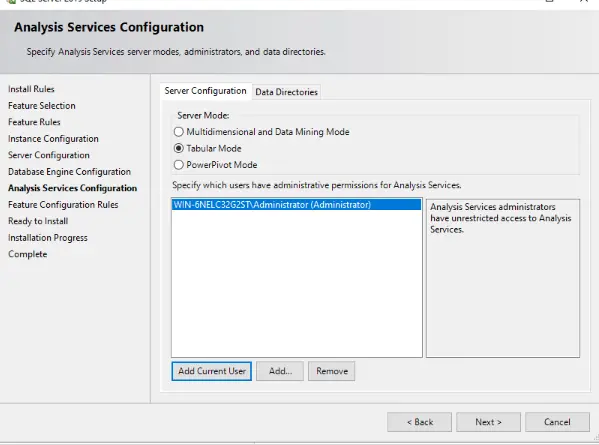Click Install Rules in the sidebar
This screenshot has height=445, width=599.
click(x=31, y=89)
